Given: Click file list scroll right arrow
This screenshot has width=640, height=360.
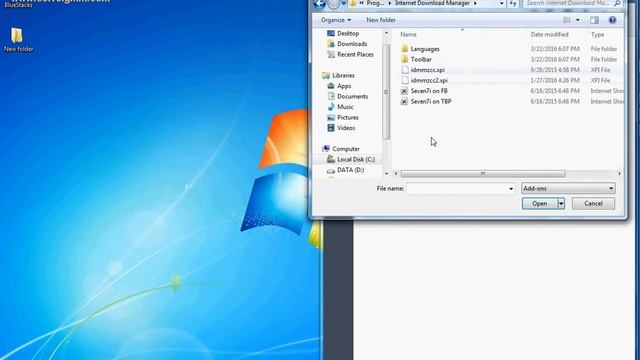Looking at the screenshot, I should click(619, 174).
